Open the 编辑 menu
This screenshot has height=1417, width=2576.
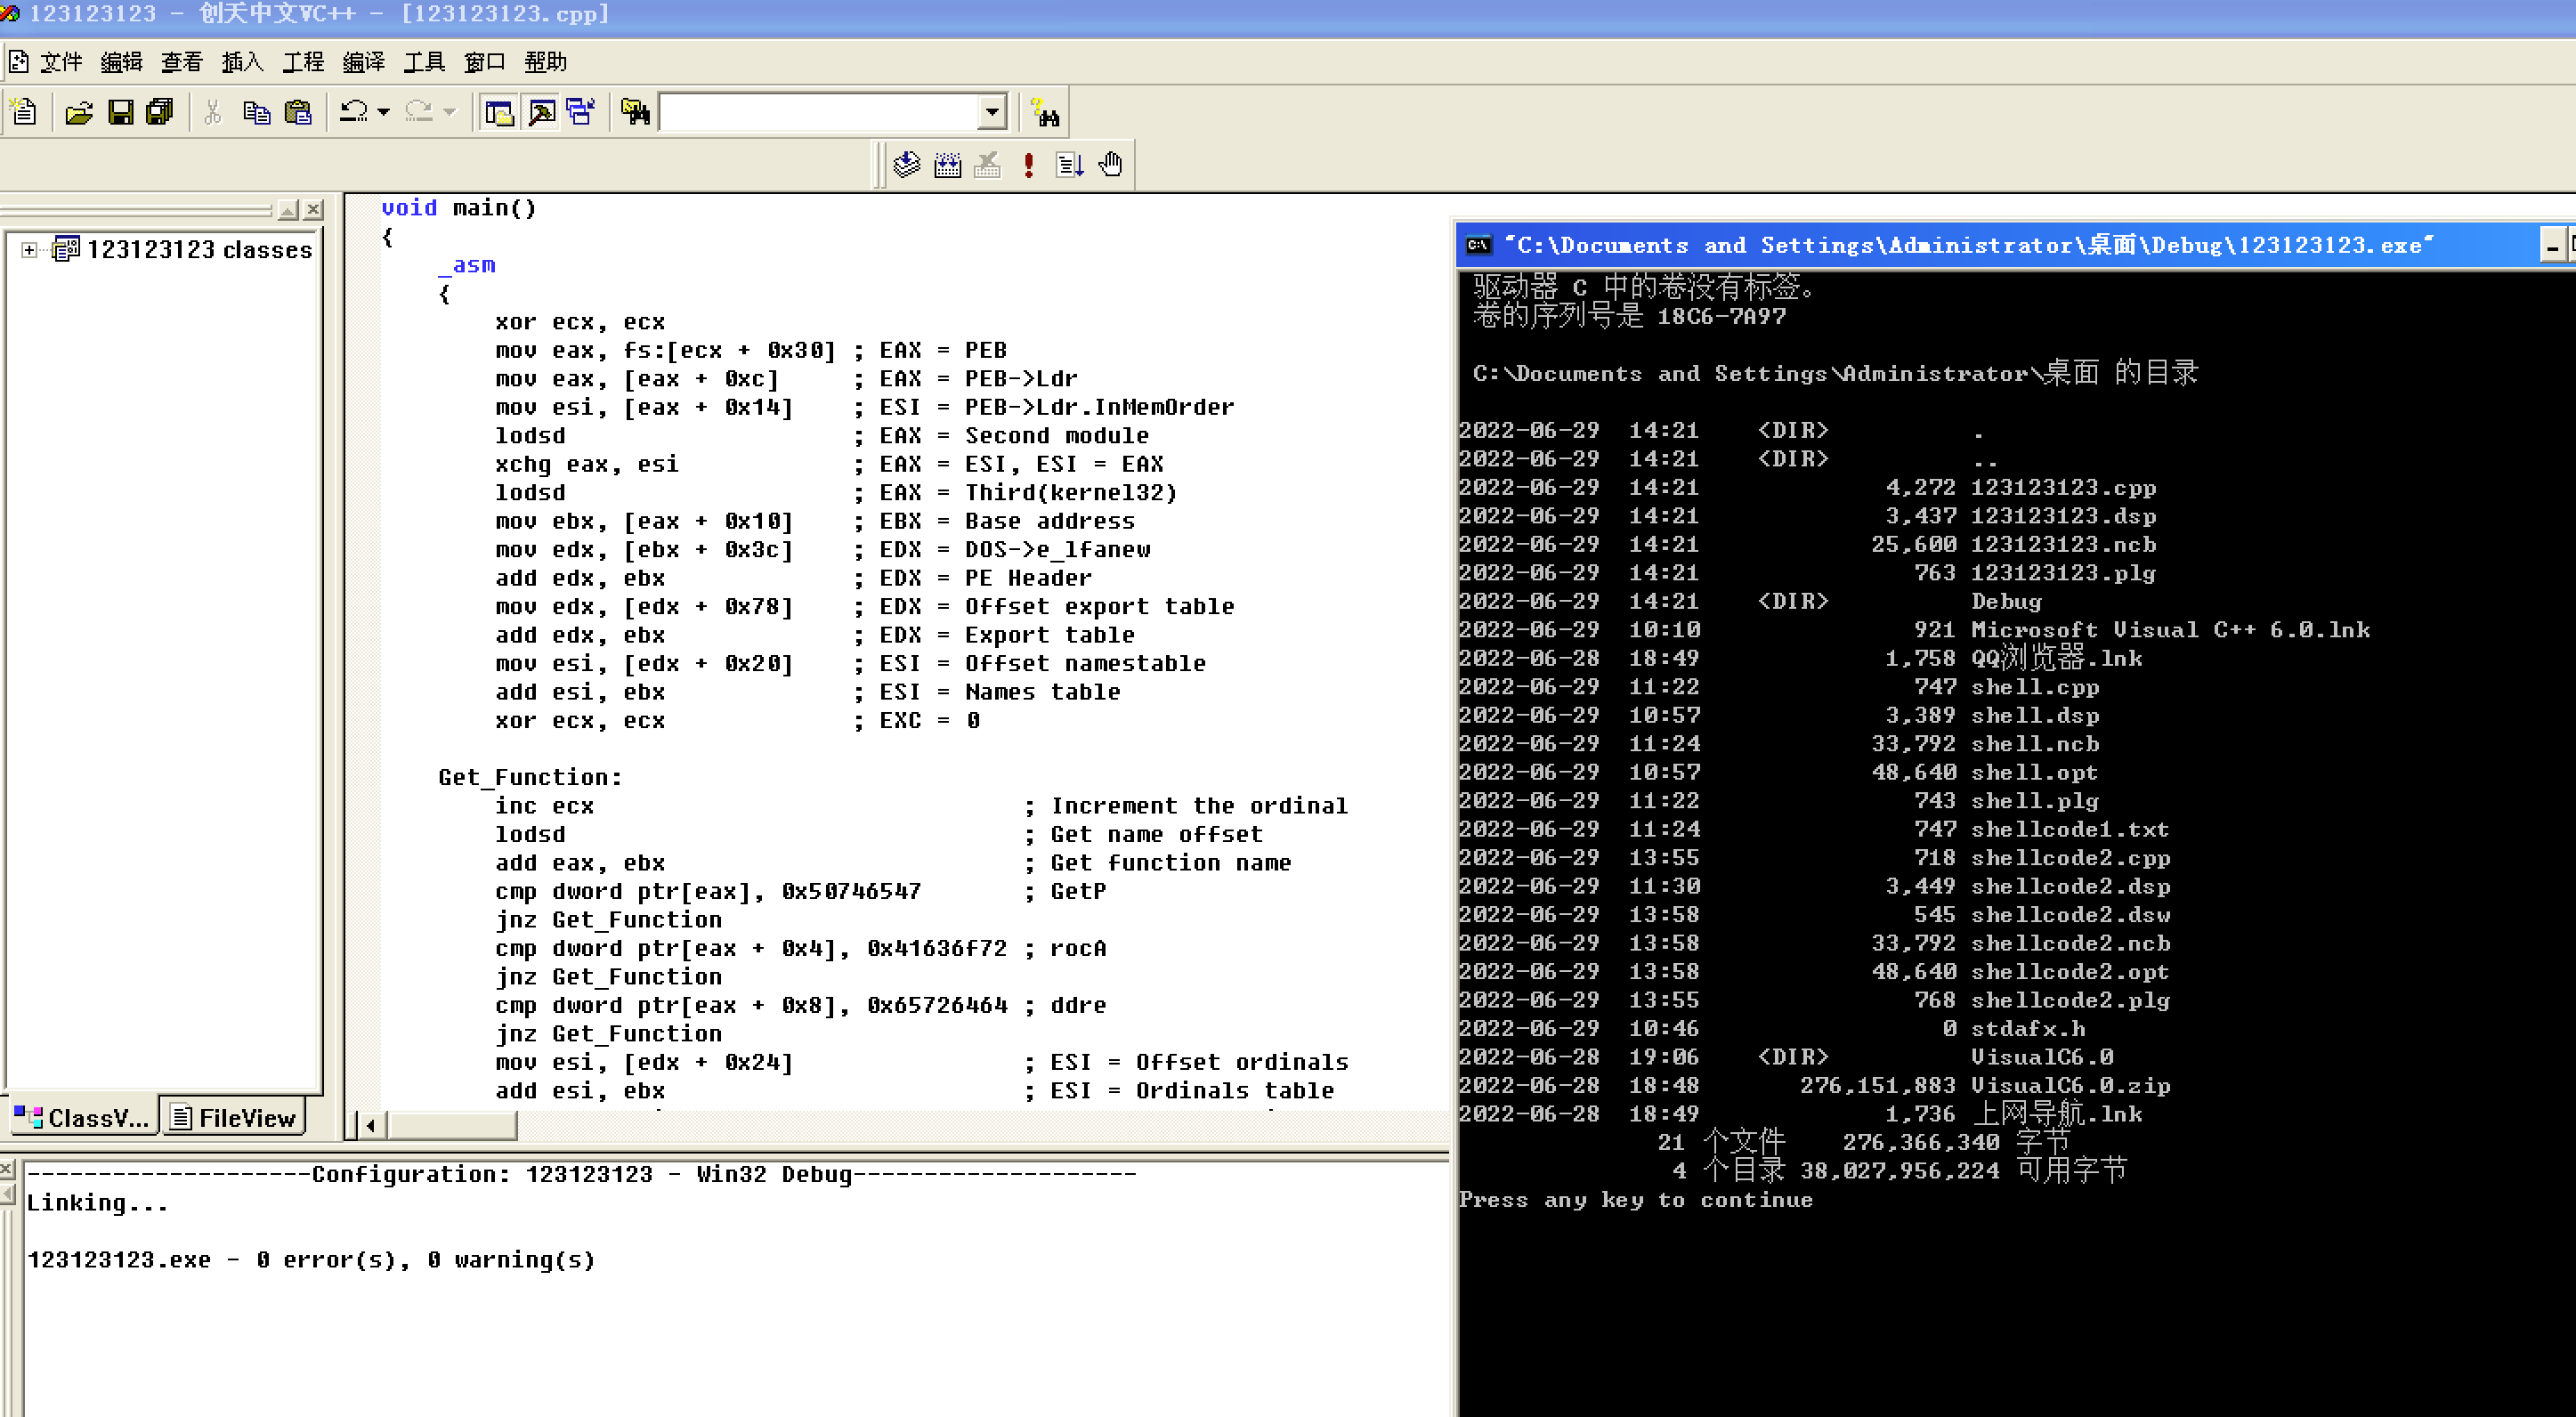pyautogui.click(x=122, y=62)
